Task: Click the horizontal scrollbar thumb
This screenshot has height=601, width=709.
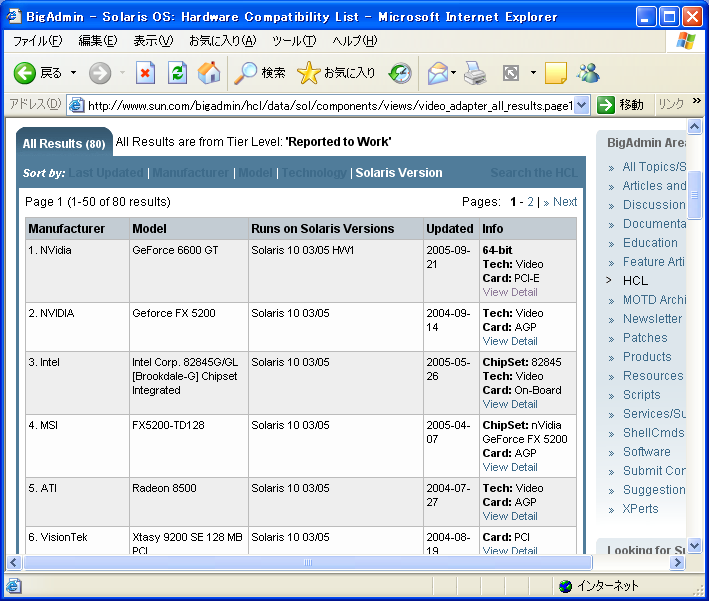Action: [x=307, y=563]
